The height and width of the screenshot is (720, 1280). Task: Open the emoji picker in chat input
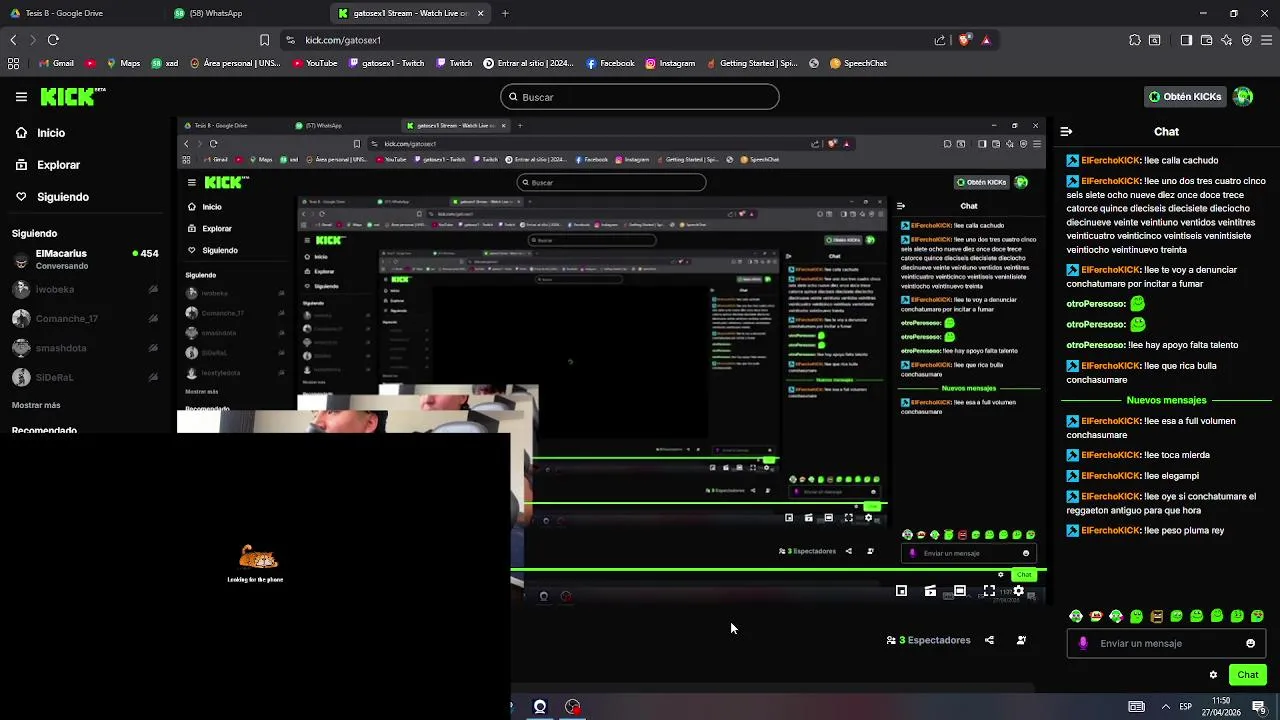point(1250,643)
